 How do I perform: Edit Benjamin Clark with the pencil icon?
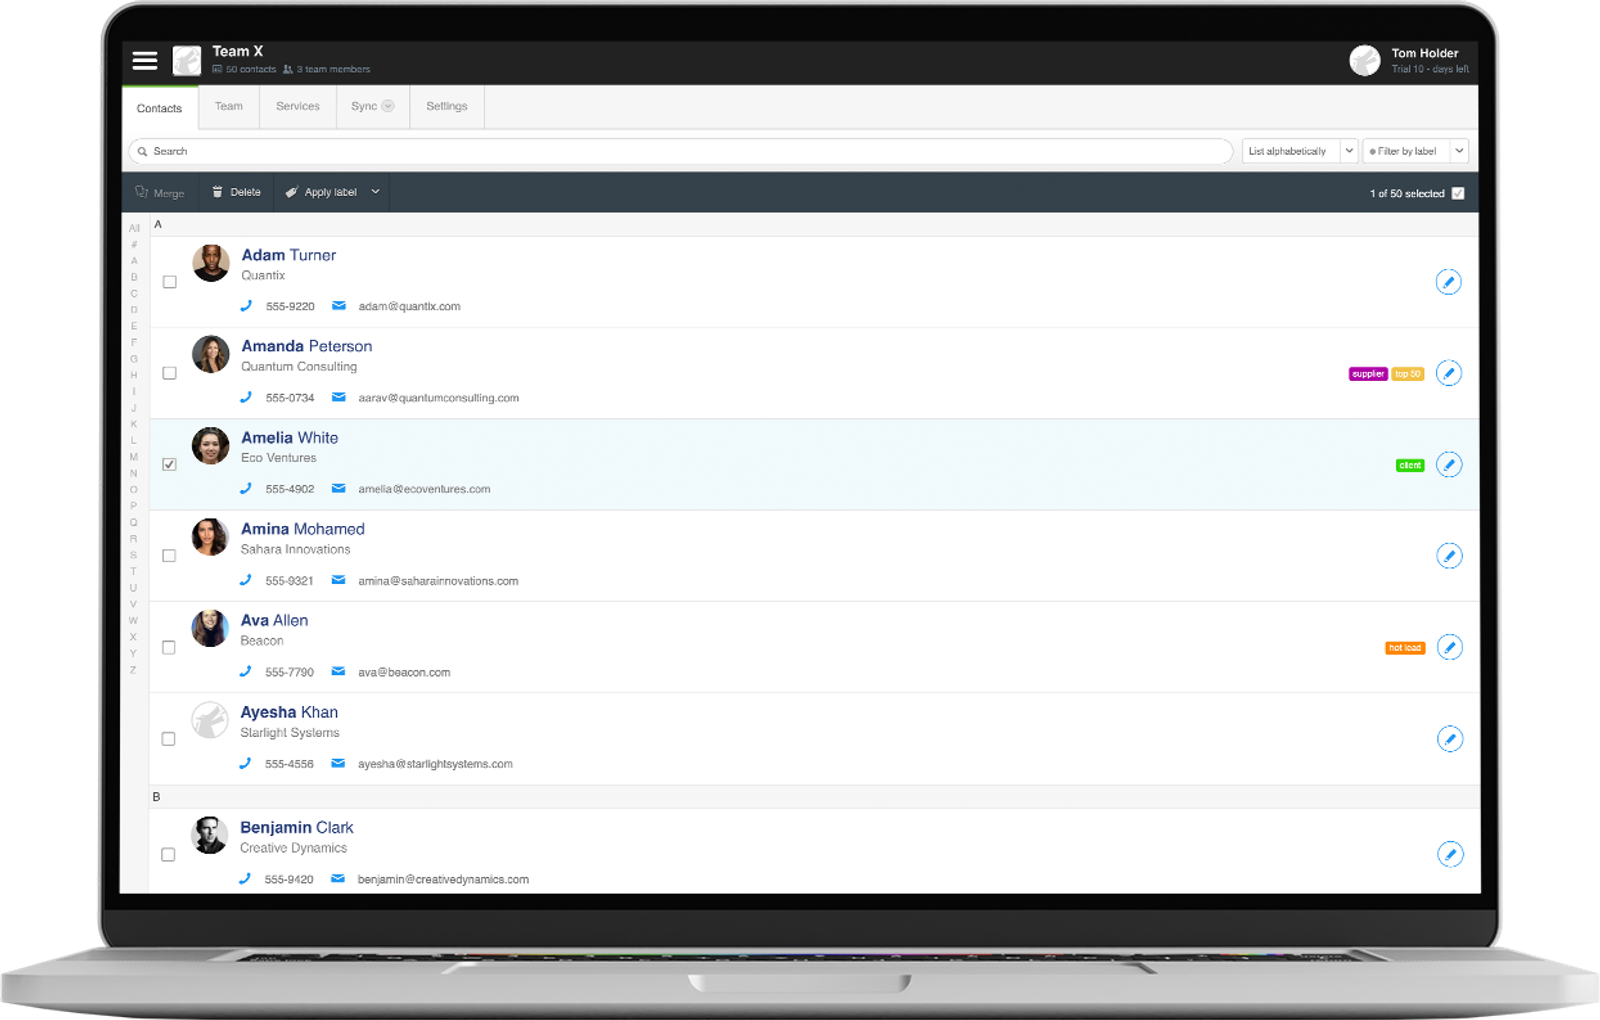click(x=1450, y=854)
